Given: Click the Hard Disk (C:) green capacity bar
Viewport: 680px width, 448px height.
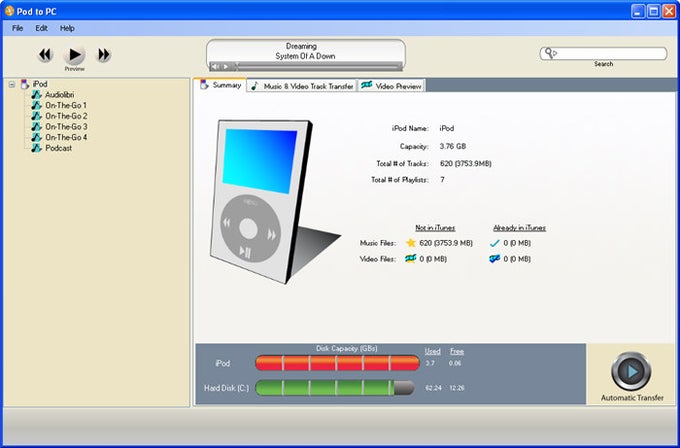Looking at the screenshot, I should pyautogui.click(x=335, y=388).
